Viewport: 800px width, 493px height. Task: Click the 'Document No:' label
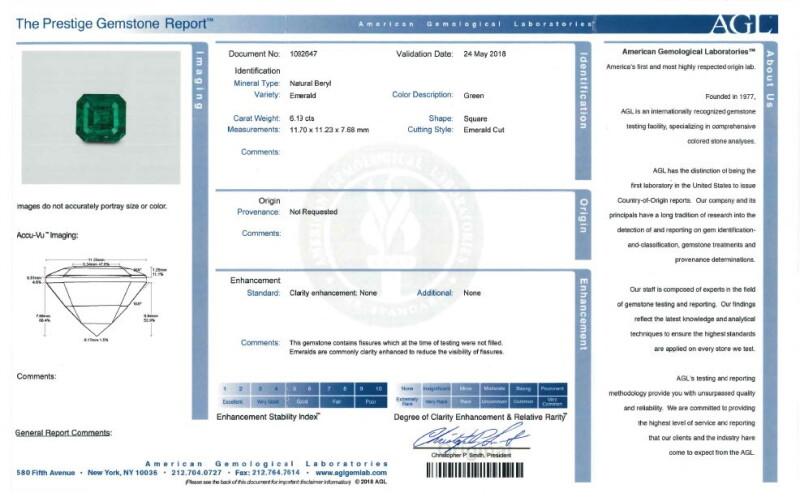(x=254, y=54)
